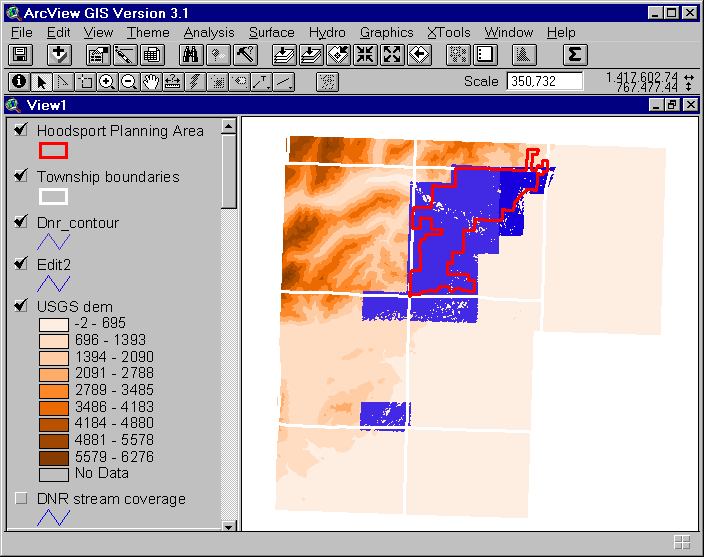The image size is (704, 557).
Task: Open the Query Builder hammer icon
Action: [x=245, y=55]
